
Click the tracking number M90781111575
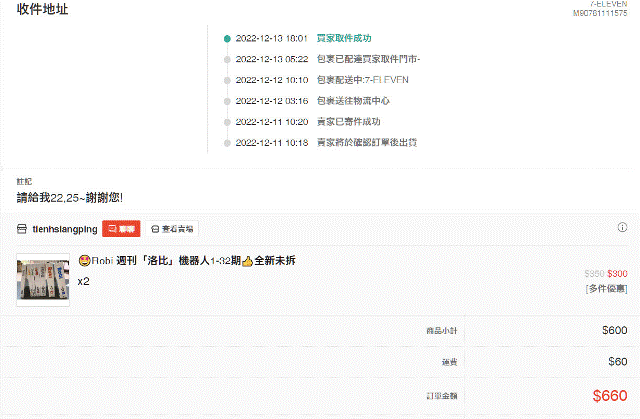point(599,14)
